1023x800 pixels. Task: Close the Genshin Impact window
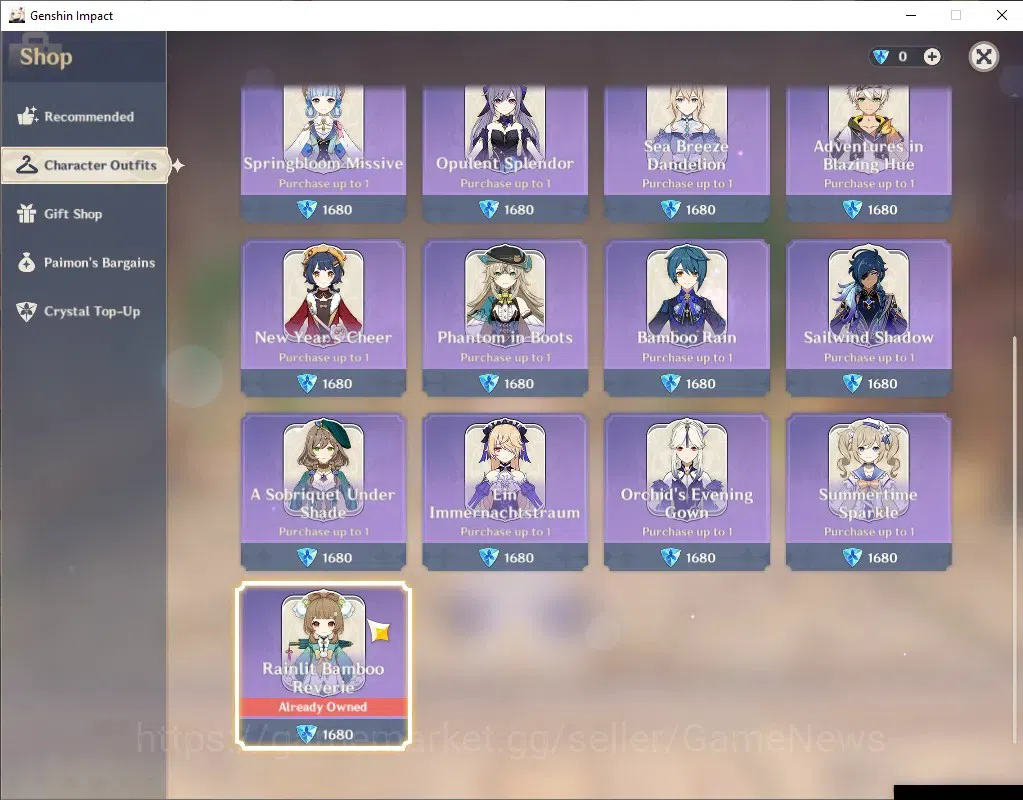pyautogui.click(x=1001, y=15)
